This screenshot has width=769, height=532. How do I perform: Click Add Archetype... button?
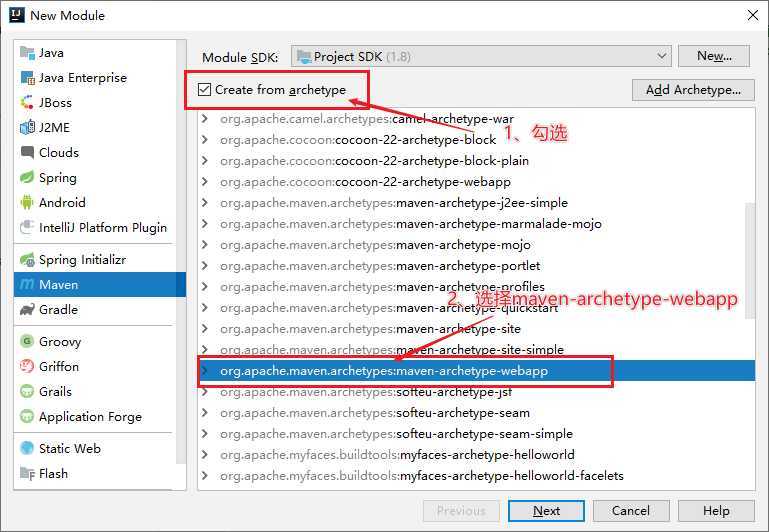693,90
